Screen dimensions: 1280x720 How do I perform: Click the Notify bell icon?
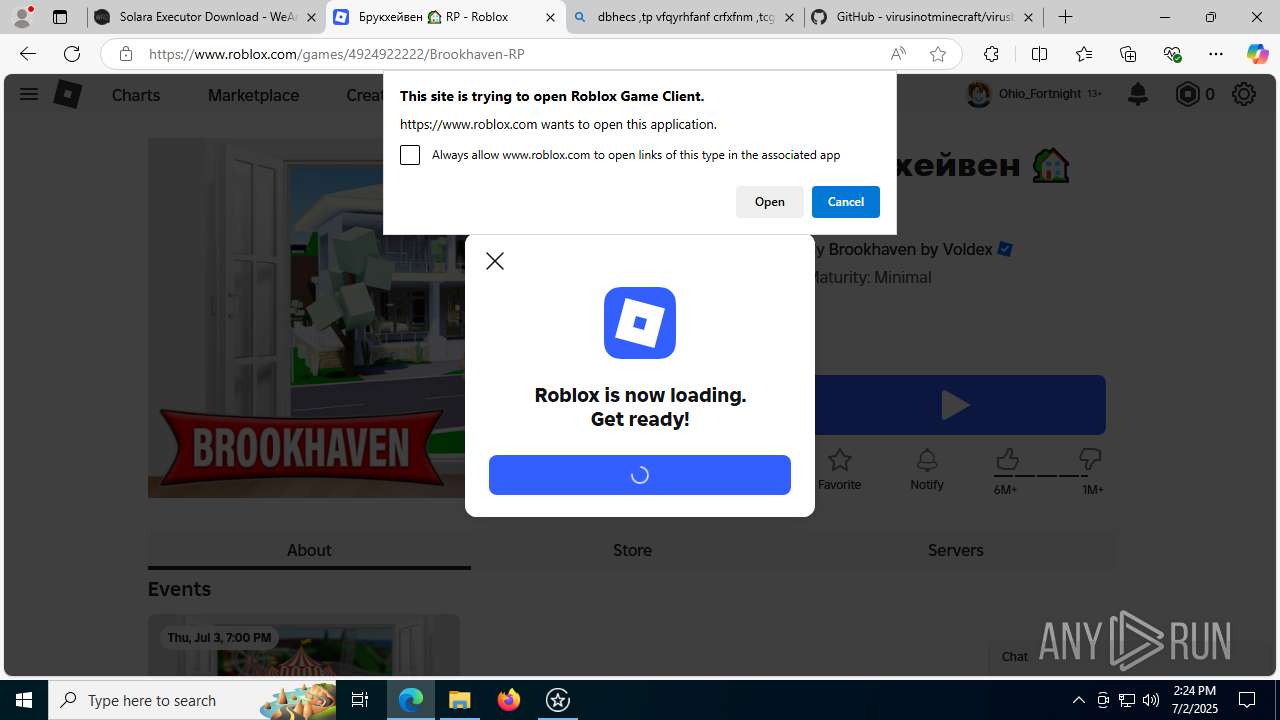pos(927,460)
